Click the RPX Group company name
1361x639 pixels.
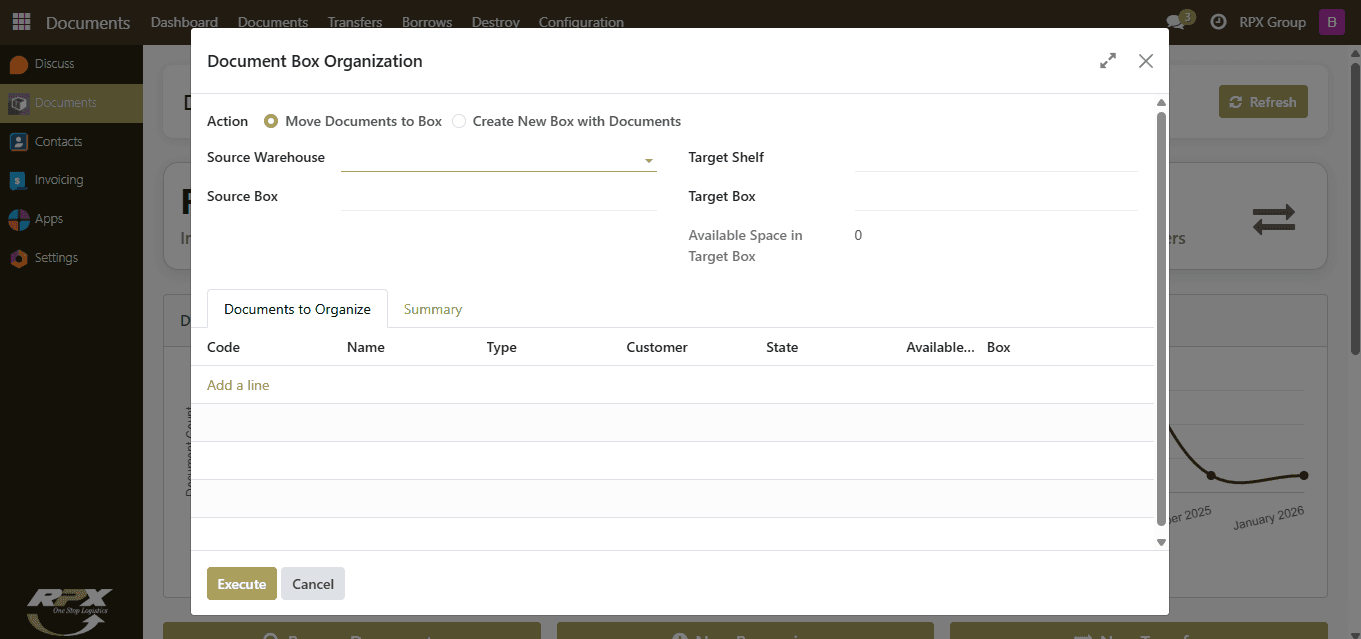pyautogui.click(x=1272, y=22)
